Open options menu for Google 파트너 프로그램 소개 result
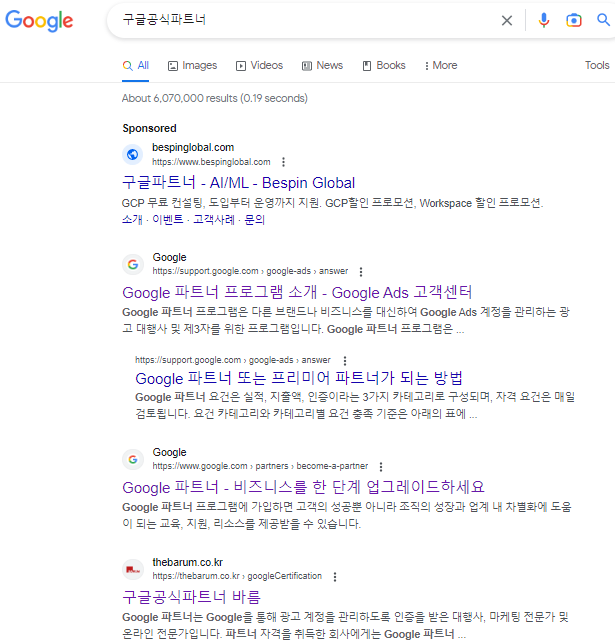The width and height of the screenshot is (615, 641). click(361, 271)
